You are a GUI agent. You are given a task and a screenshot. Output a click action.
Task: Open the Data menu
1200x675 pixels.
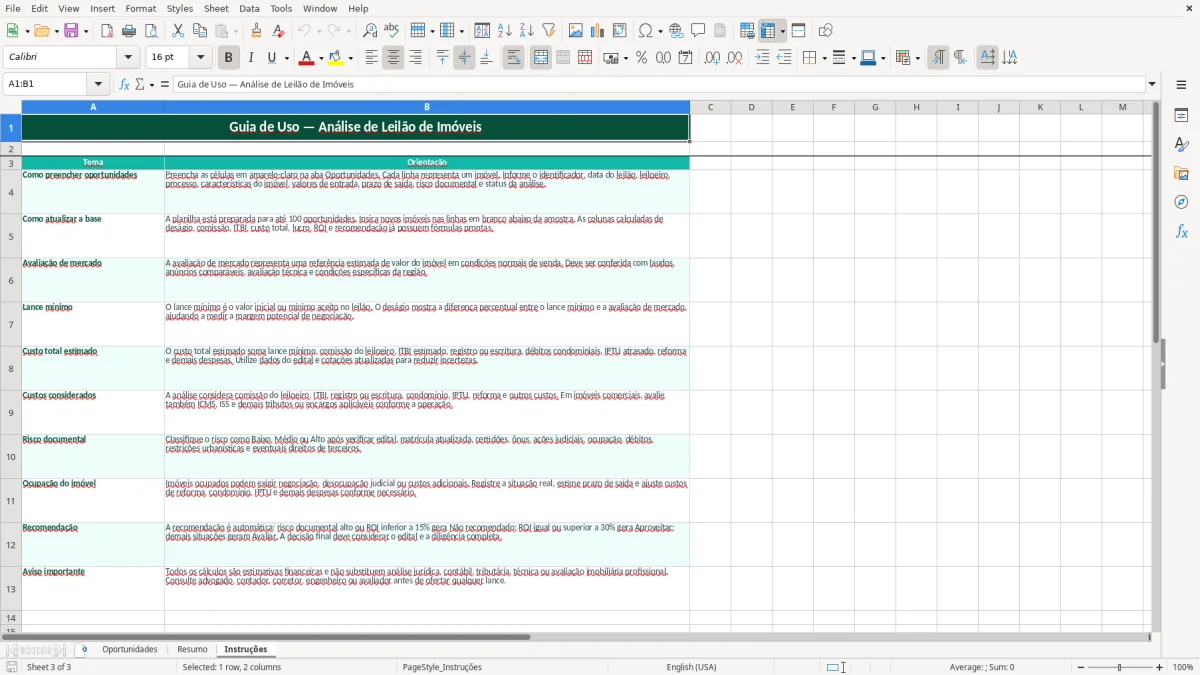click(x=249, y=8)
